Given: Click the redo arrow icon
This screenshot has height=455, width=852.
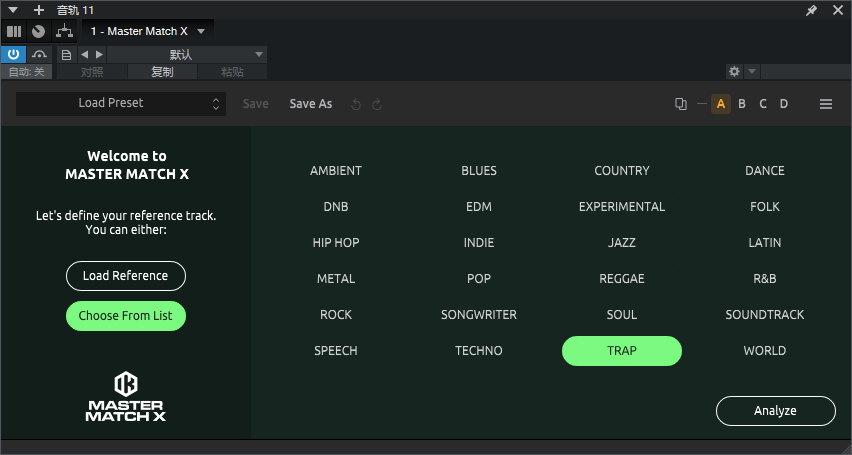Looking at the screenshot, I should pos(377,104).
